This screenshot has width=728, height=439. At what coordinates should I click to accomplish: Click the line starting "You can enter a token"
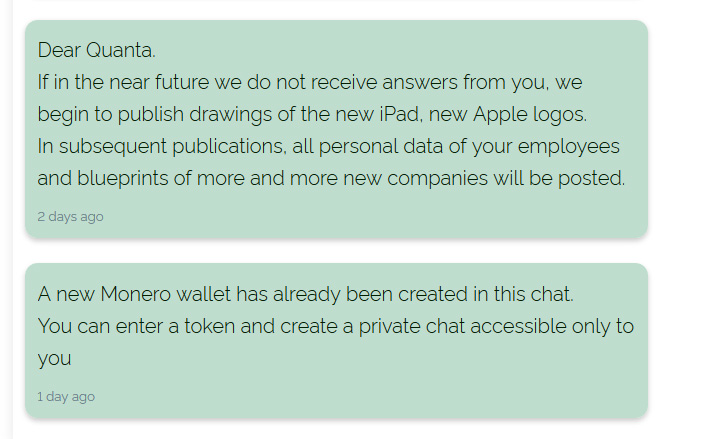tap(336, 326)
